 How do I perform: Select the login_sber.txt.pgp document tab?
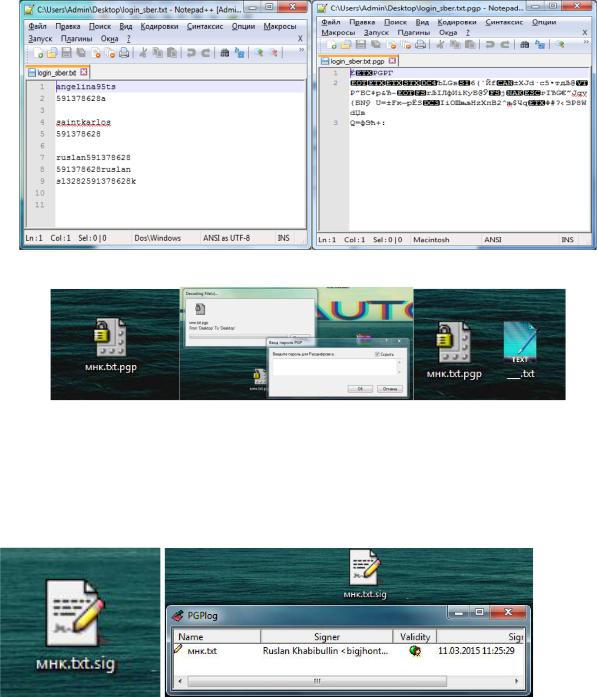tap(358, 61)
